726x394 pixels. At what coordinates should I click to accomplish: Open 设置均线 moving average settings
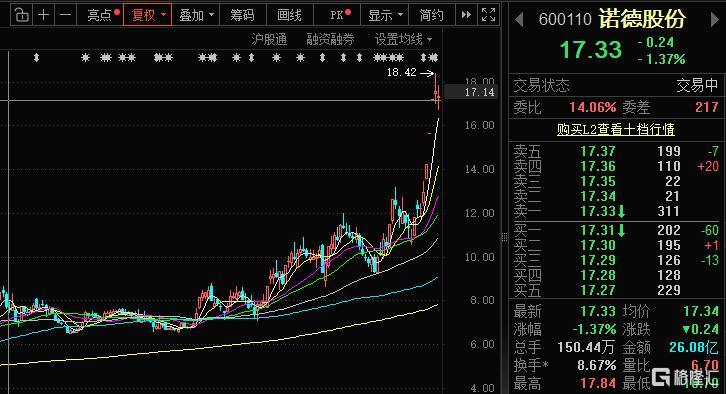pyautogui.click(x=403, y=39)
